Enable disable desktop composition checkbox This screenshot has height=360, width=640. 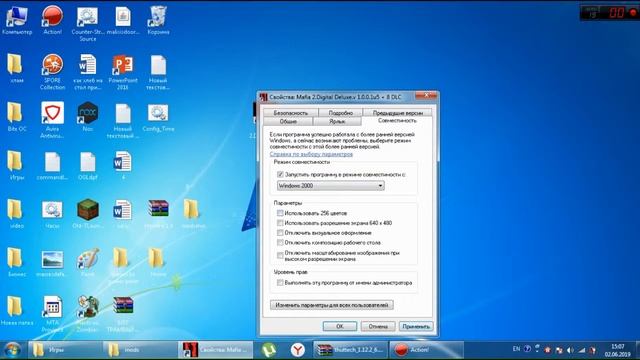click(x=280, y=242)
